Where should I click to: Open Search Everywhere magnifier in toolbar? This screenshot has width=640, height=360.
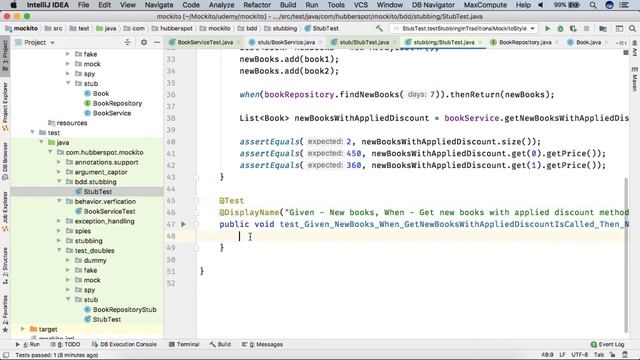pos(632,29)
